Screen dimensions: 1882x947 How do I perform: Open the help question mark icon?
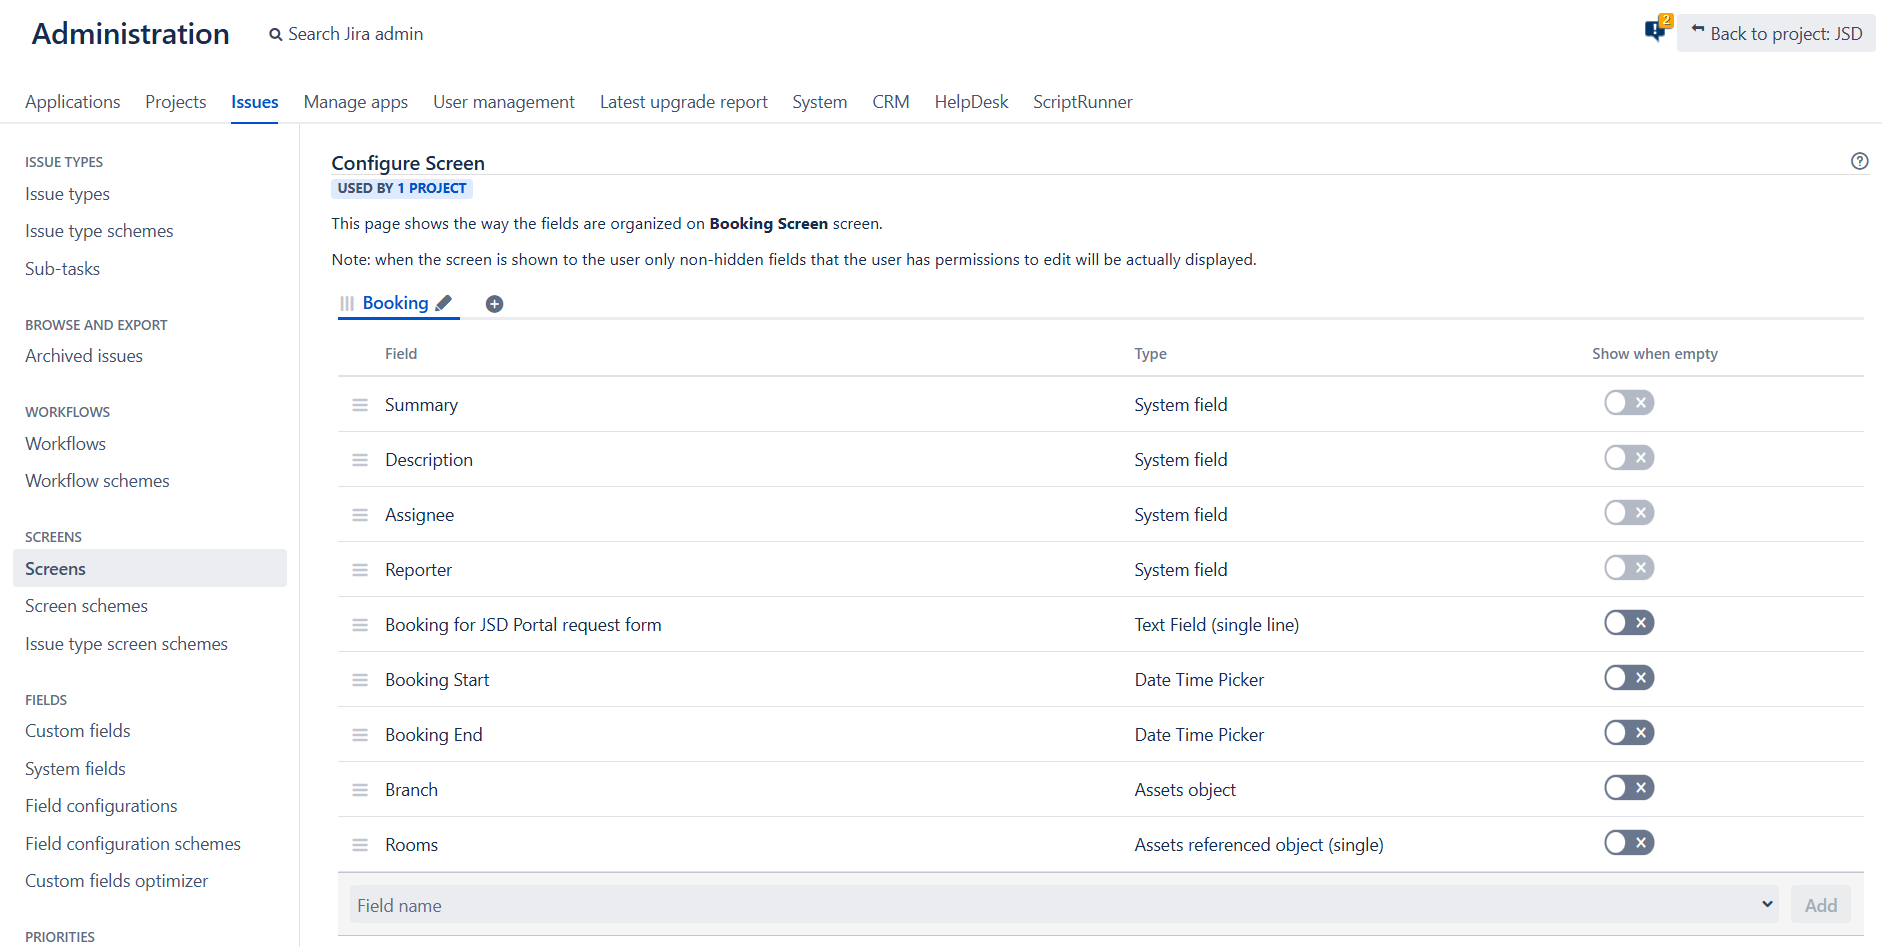1859,161
